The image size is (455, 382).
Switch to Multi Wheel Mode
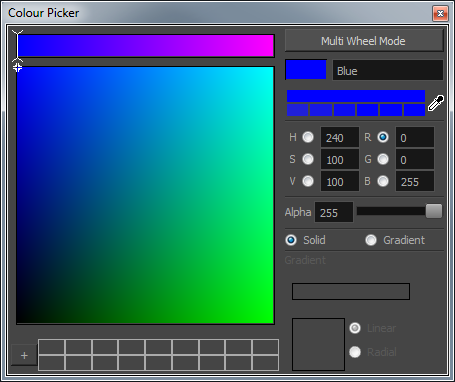click(364, 41)
